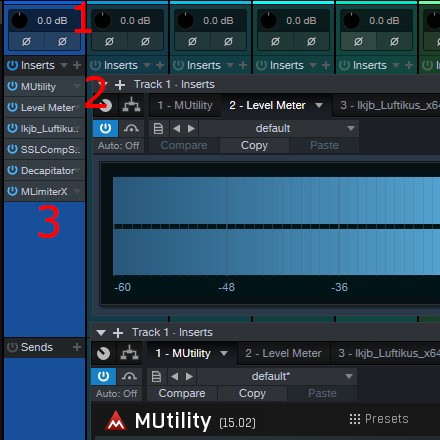Click the first channel's 0.0 dB gain field

click(x=52, y=21)
